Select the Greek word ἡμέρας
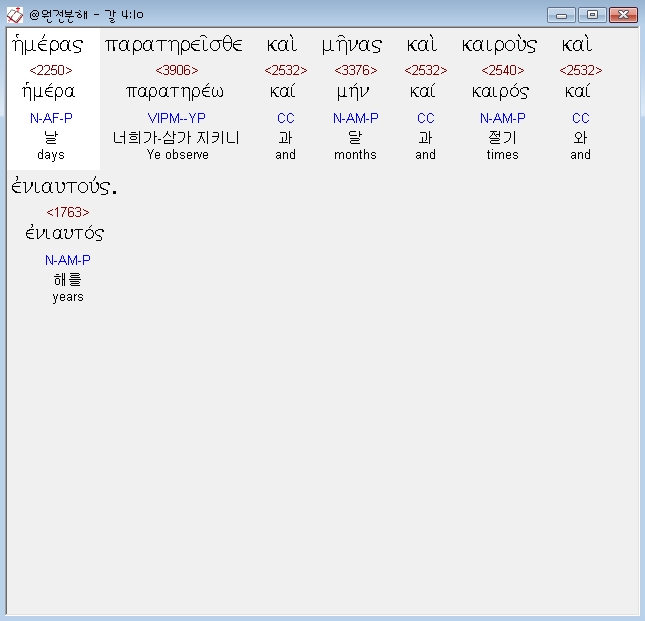645x621 pixels. 48,44
